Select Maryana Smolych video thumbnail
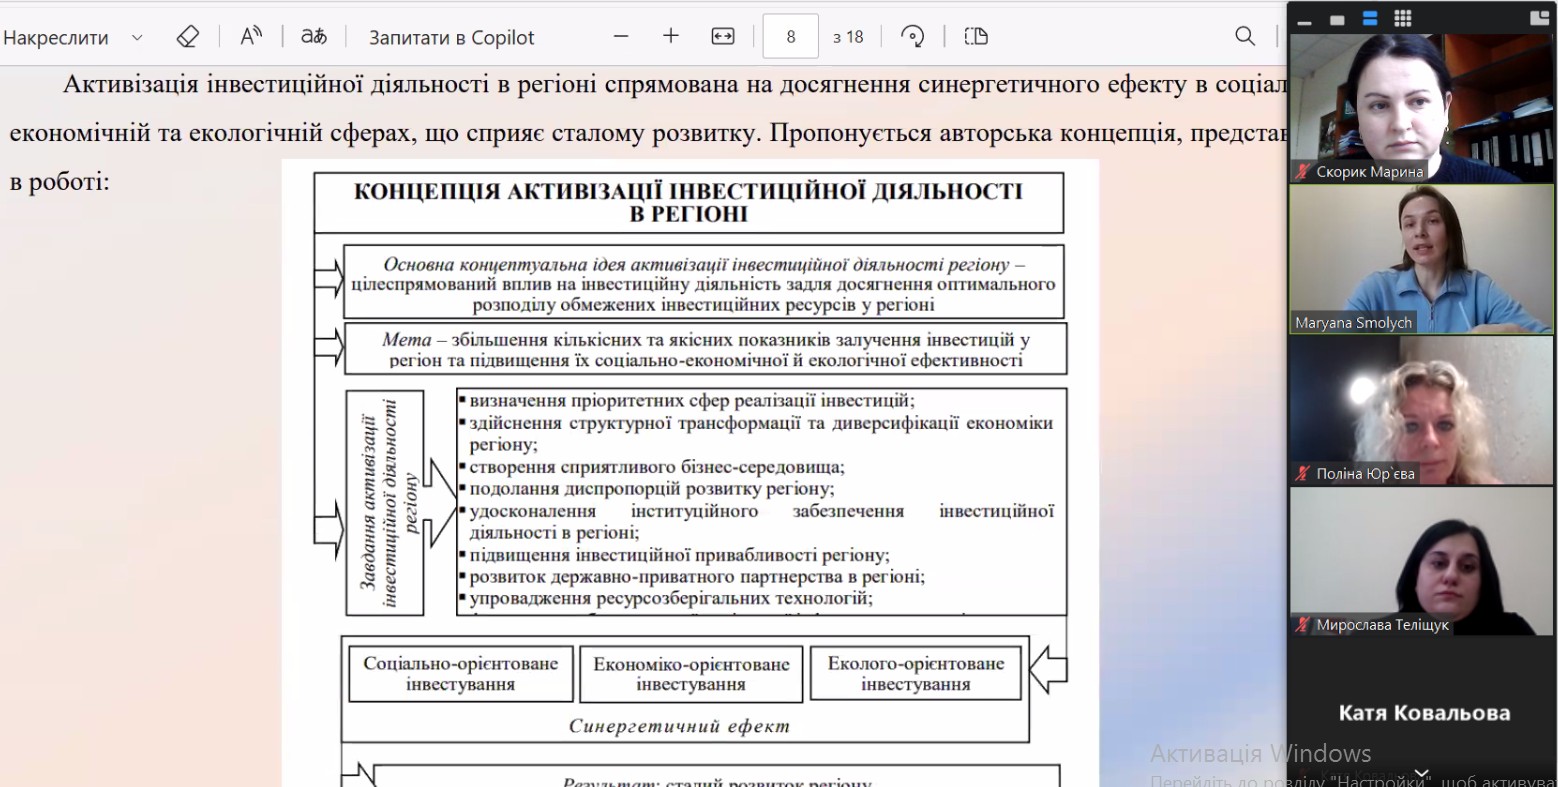The height and width of the screenshot is (787, 1558). pyautogui.click(x=1421, y=259)
